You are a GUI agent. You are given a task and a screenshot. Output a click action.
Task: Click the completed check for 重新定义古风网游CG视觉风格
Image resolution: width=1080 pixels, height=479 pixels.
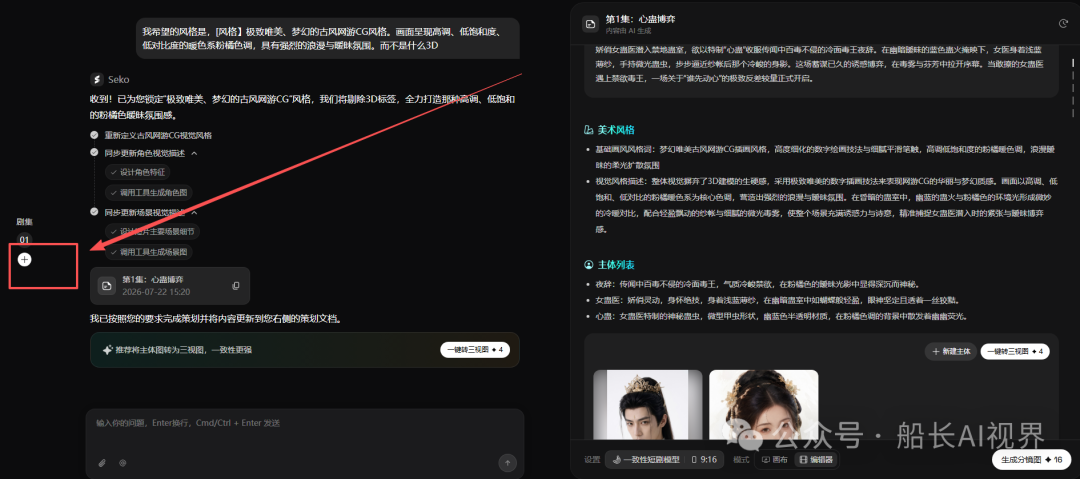tap(94, 136)
